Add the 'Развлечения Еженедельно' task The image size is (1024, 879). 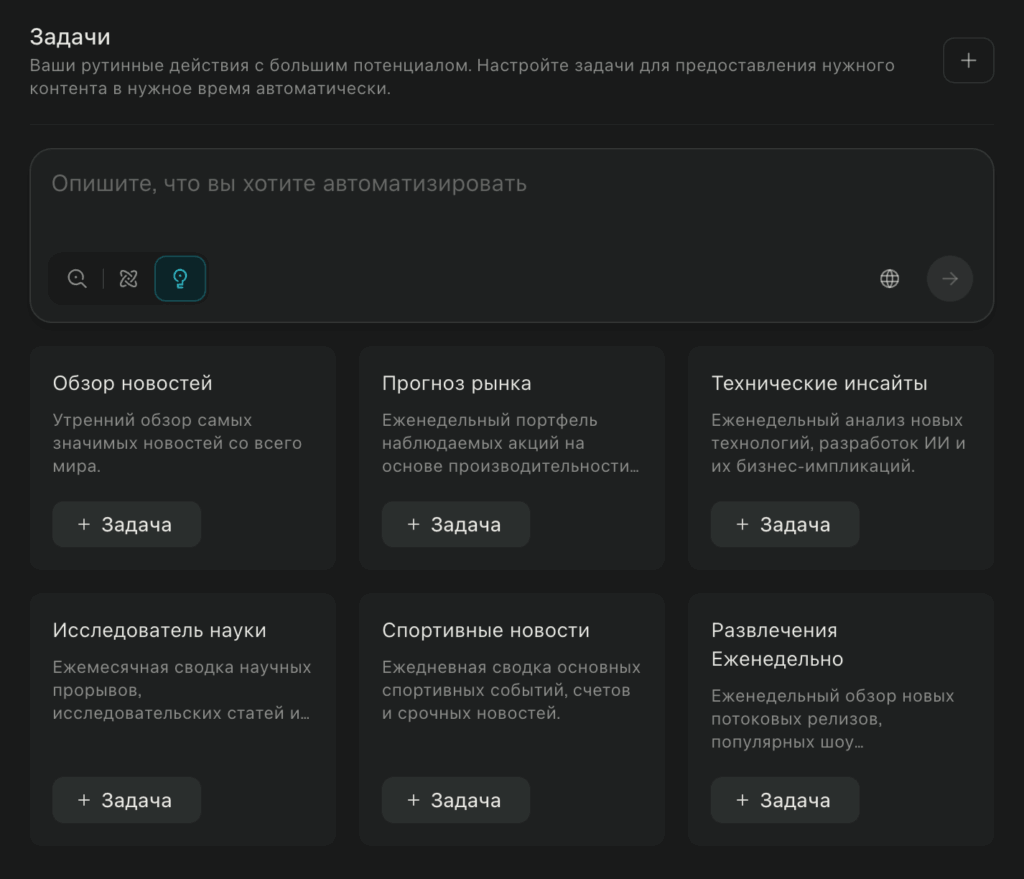784,800
